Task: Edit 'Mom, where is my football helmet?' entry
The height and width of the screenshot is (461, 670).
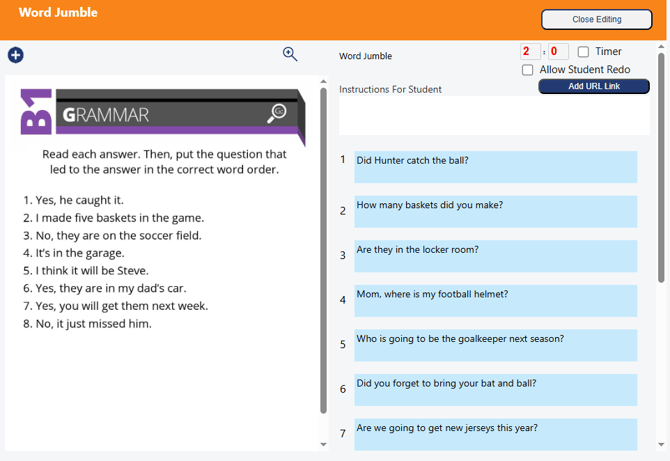Action: pos(495,301)
